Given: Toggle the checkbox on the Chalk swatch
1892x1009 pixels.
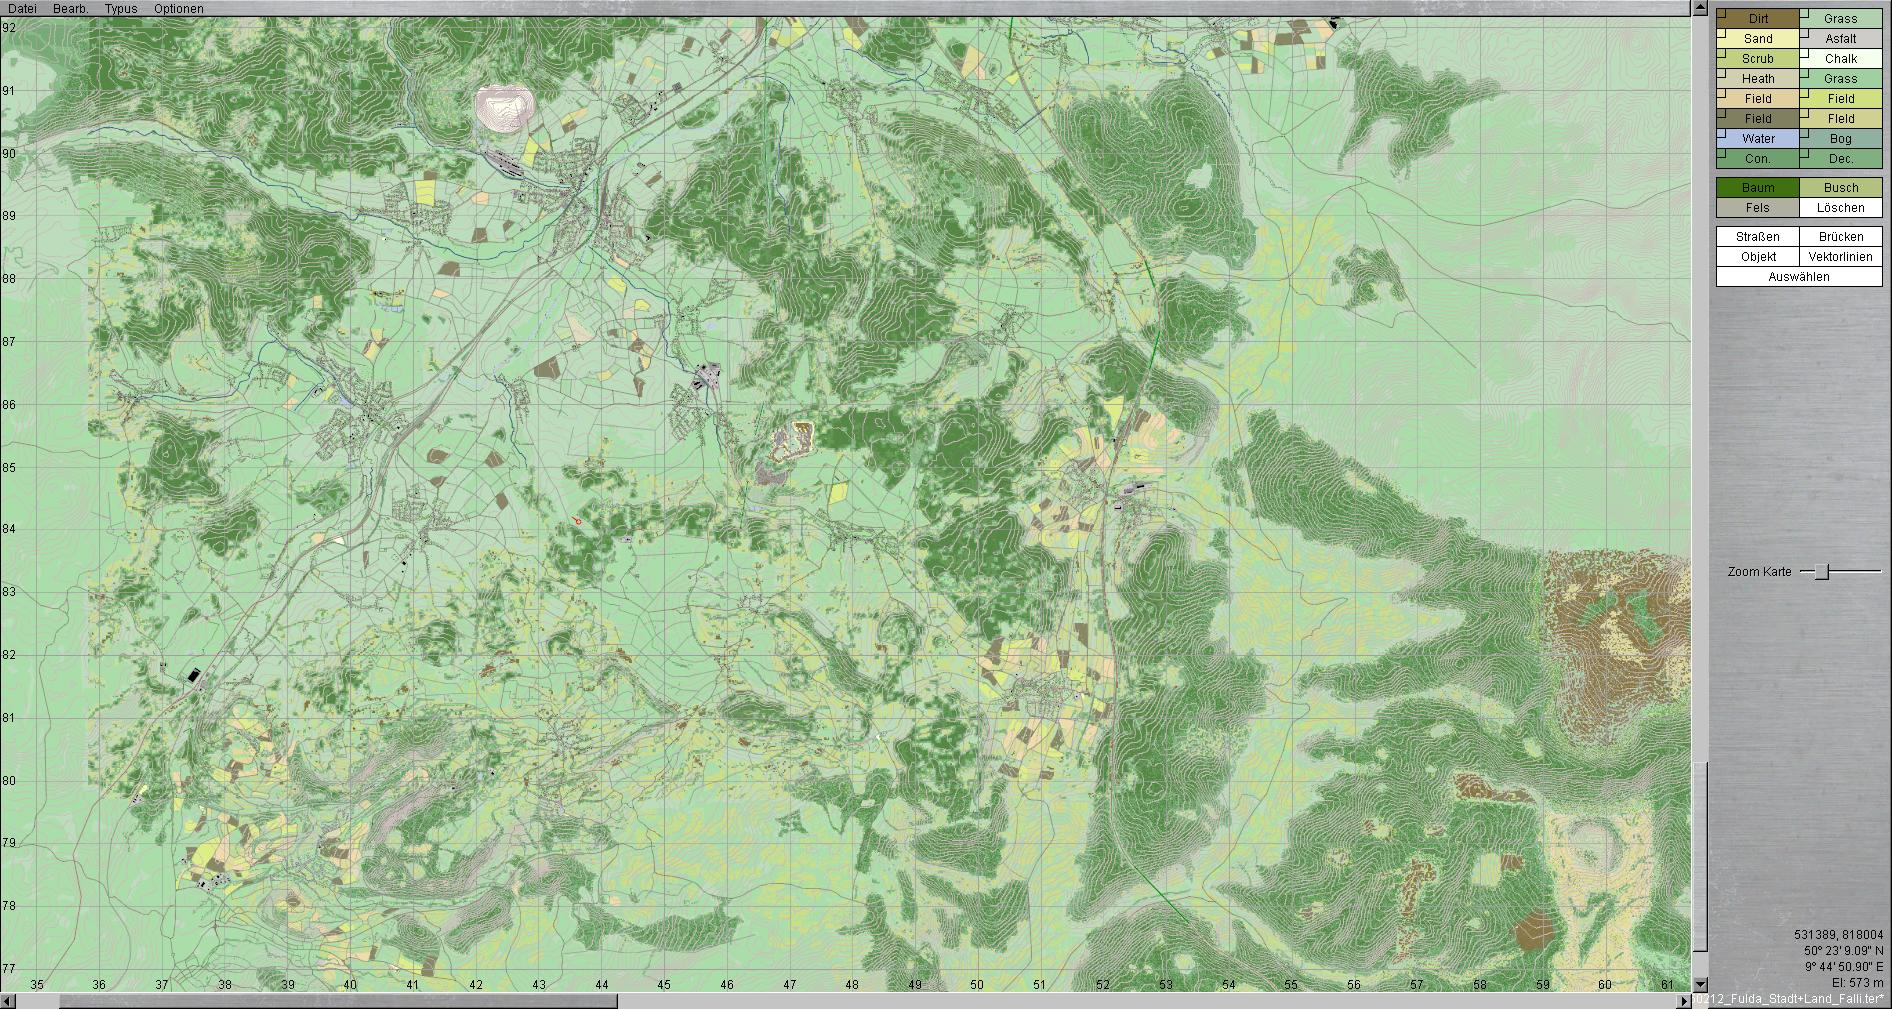Looking at the screenshot, I should pyautogui.click(x=1805, y=53).
